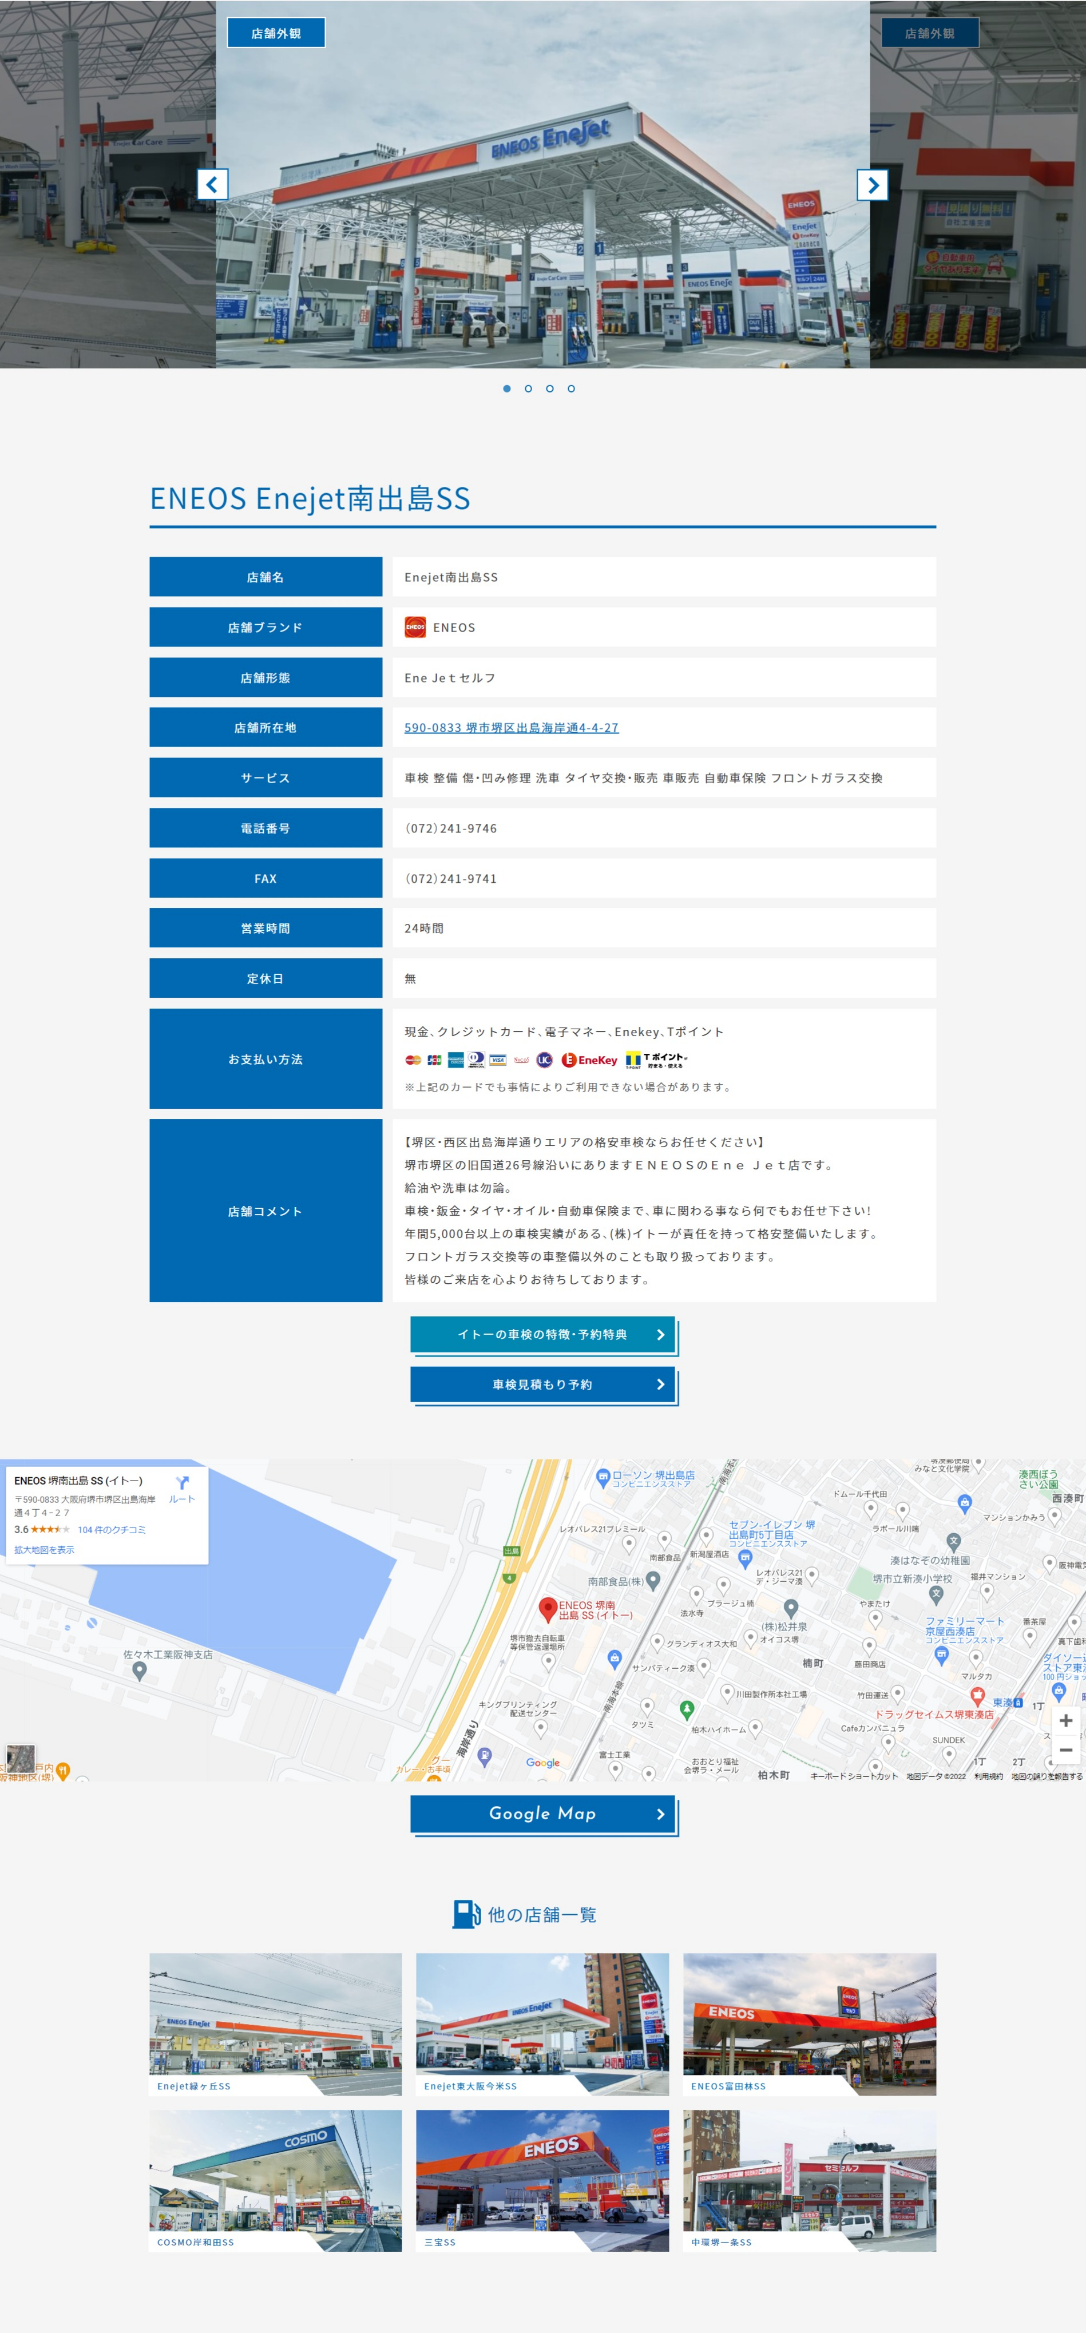Click the 南部食品(株) map marker

click(653, 1580)
